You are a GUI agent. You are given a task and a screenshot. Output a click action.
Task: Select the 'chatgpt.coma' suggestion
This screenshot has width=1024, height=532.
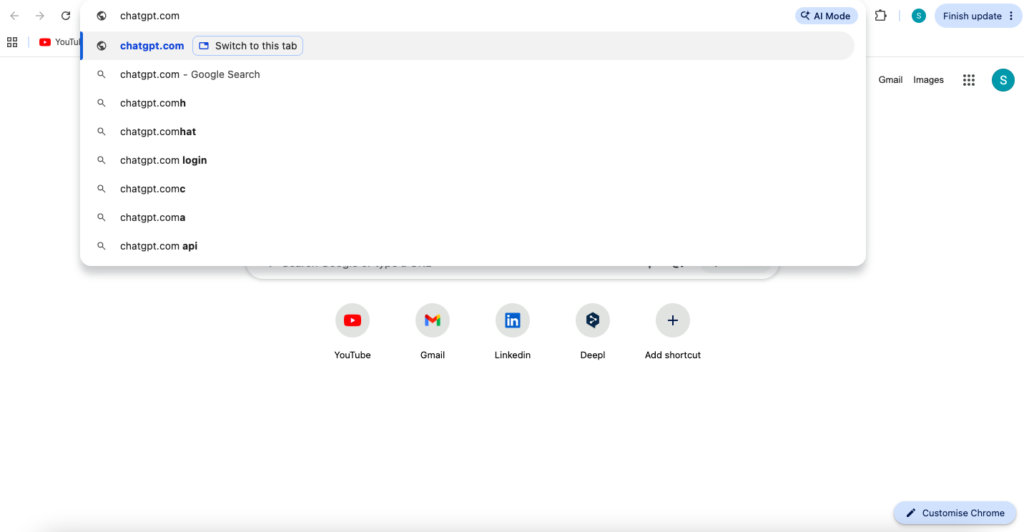pyautogui.click(x=467, y=217)
